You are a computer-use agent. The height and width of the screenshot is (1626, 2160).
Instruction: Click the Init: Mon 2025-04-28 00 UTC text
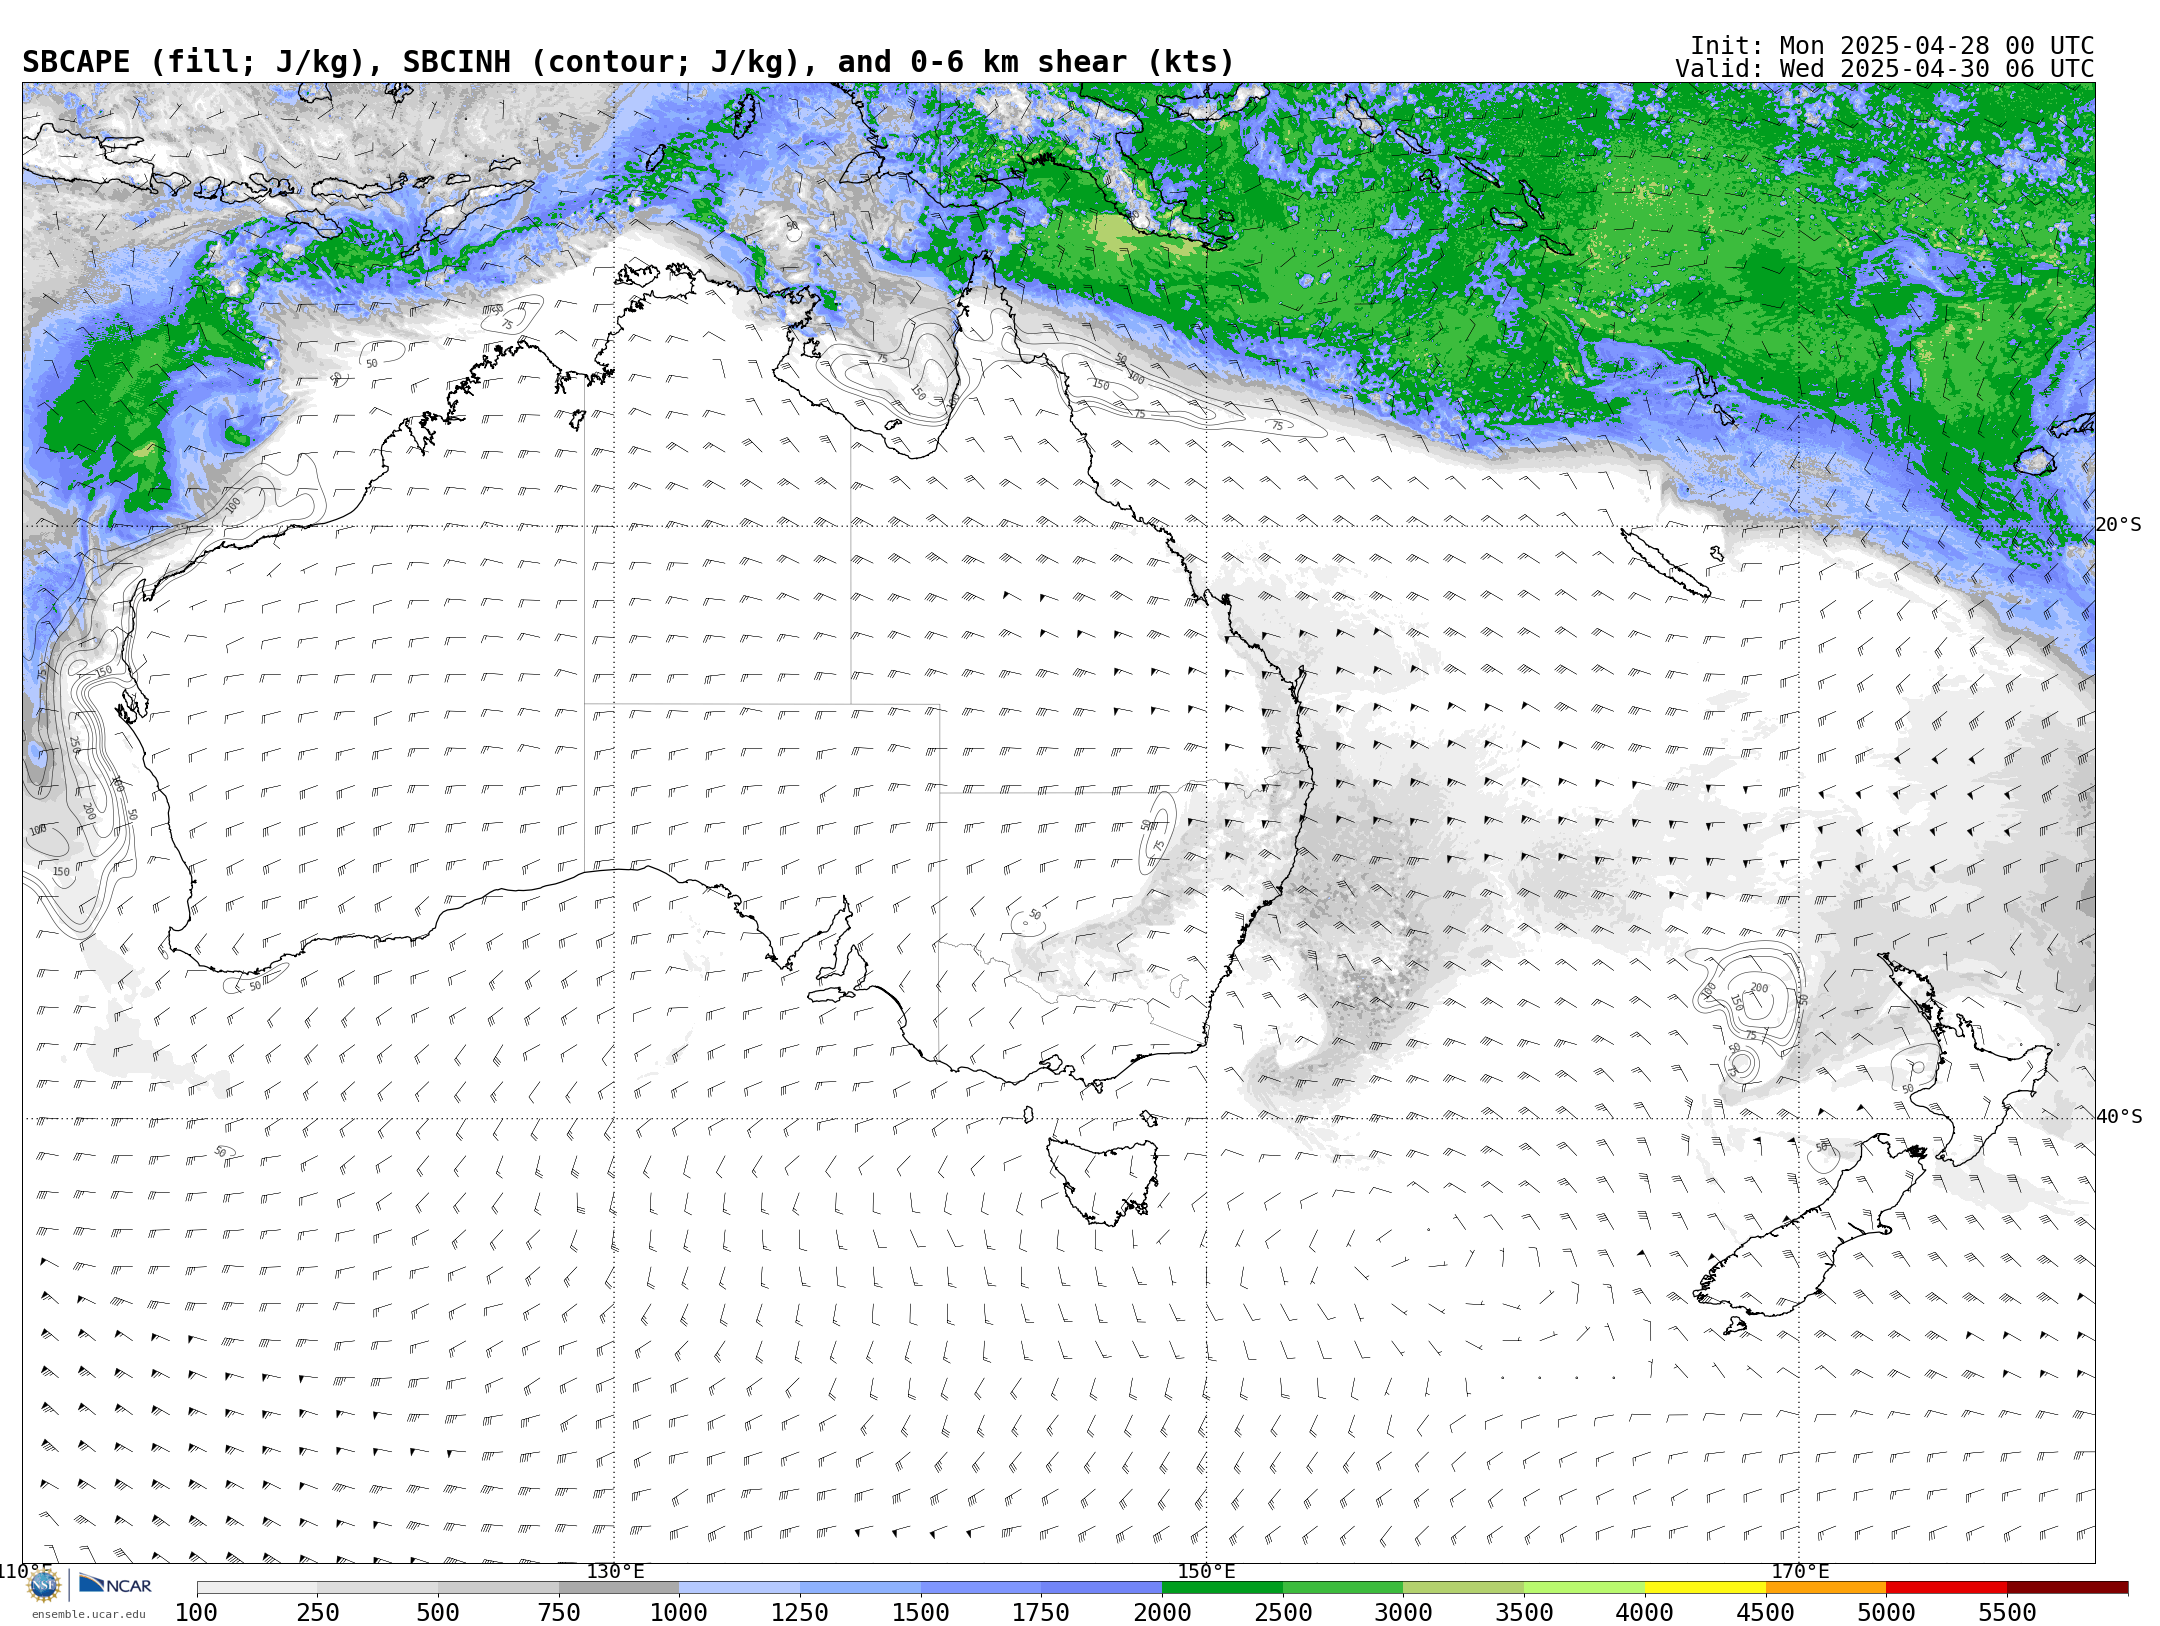(1891, 46)
